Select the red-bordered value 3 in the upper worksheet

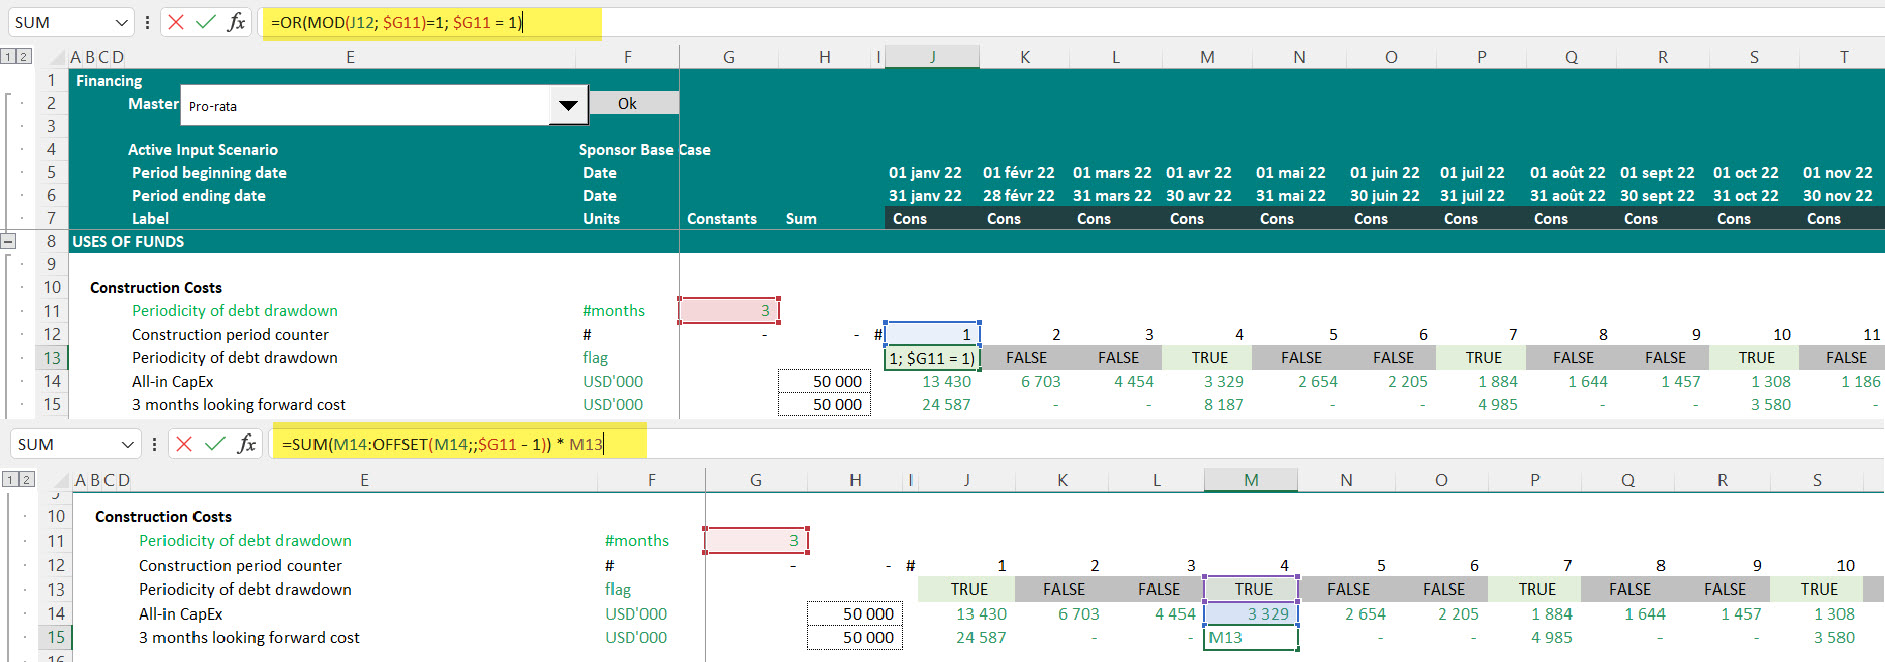pos(729,310)
